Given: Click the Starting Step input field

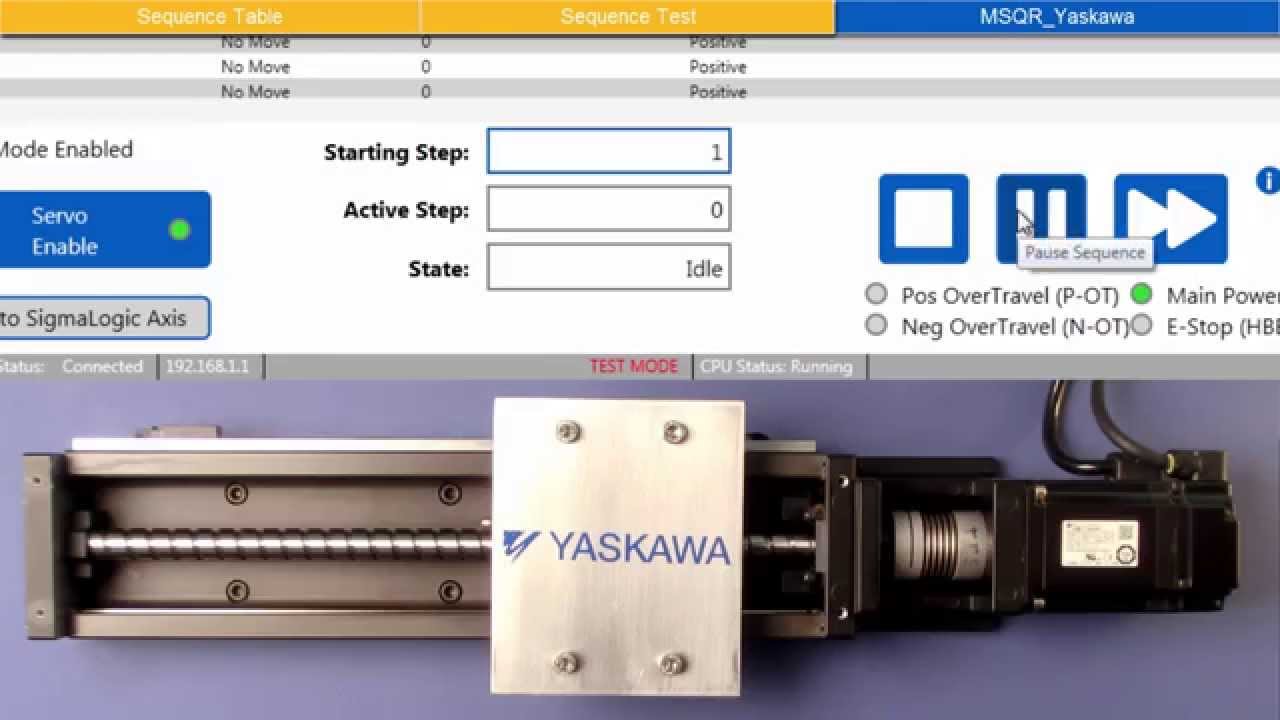Looking at the screenshot, I should point(609,151).
